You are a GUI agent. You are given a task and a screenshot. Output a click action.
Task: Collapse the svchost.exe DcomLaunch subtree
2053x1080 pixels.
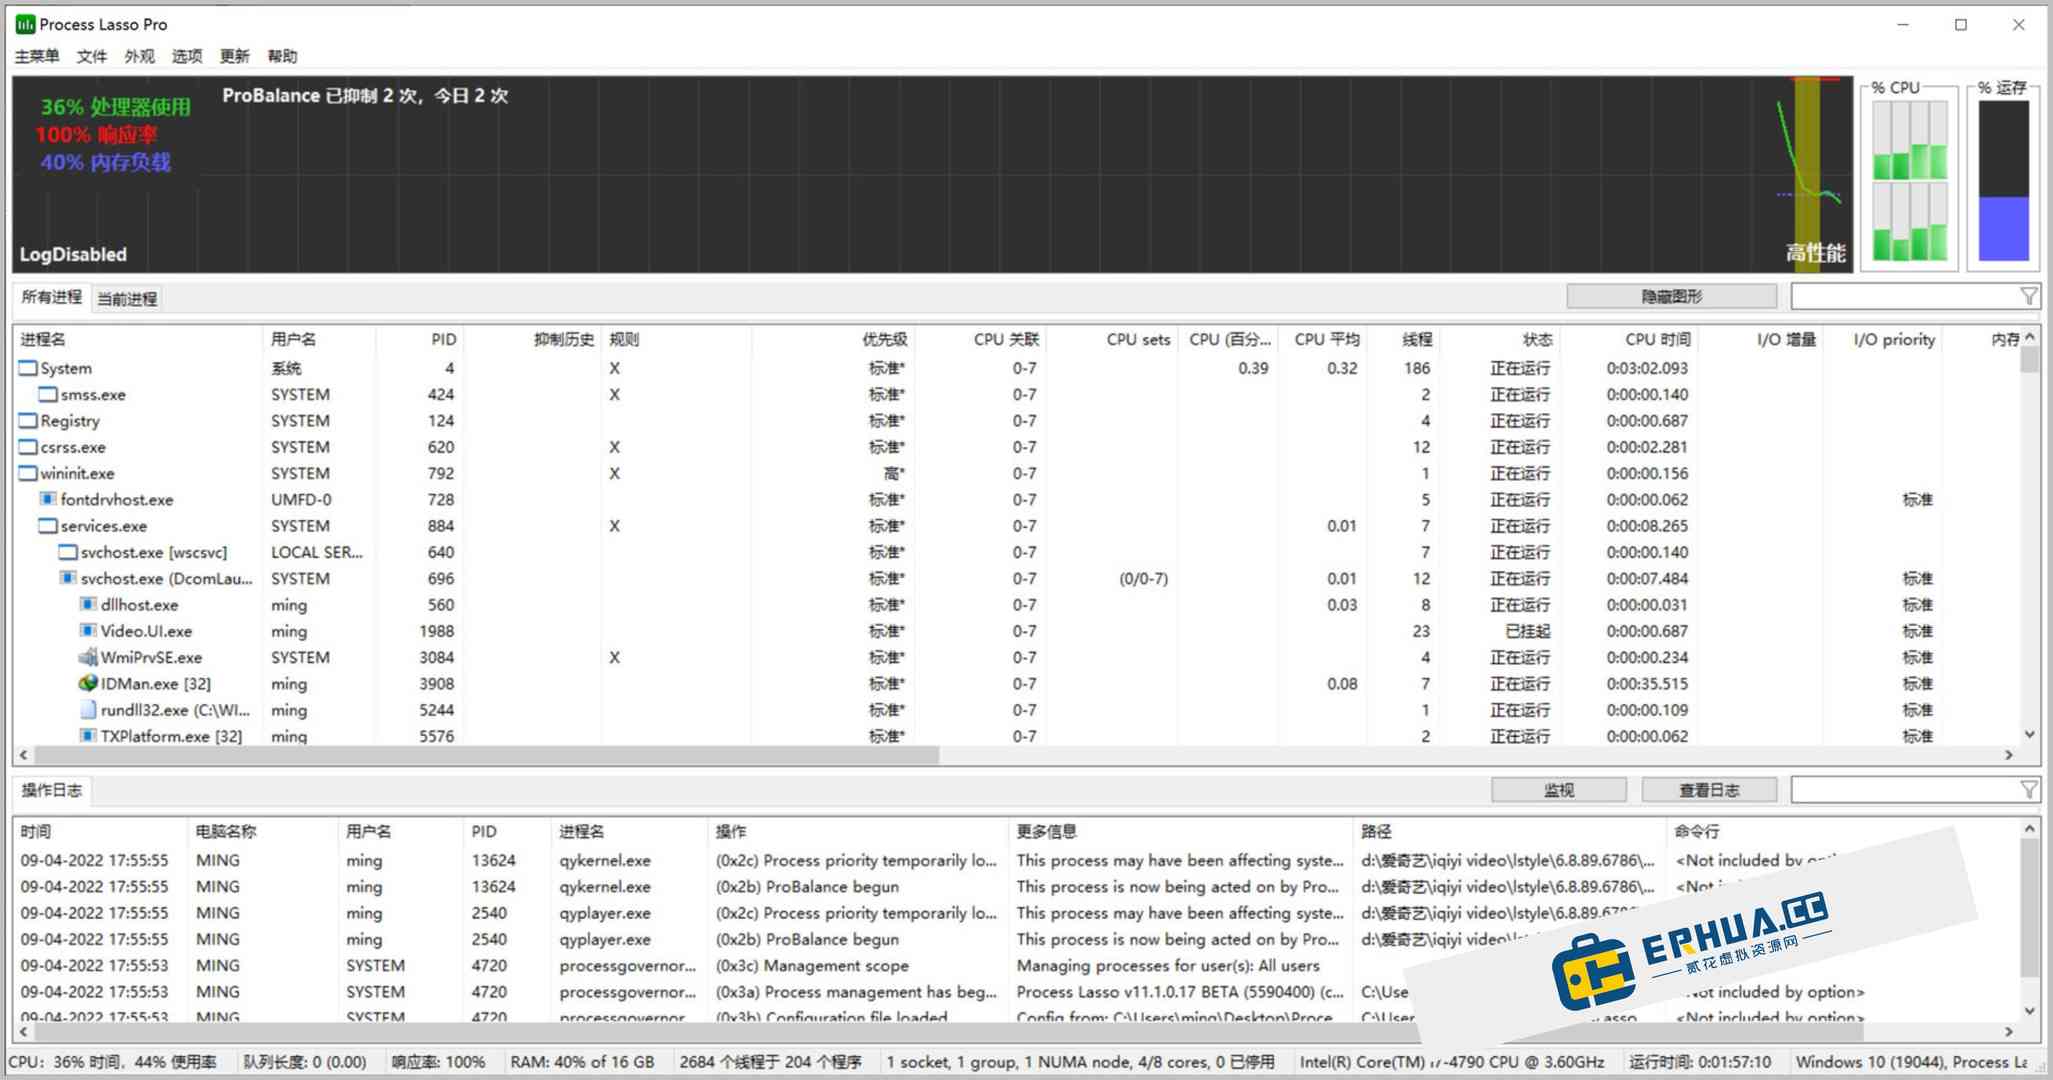66,578
